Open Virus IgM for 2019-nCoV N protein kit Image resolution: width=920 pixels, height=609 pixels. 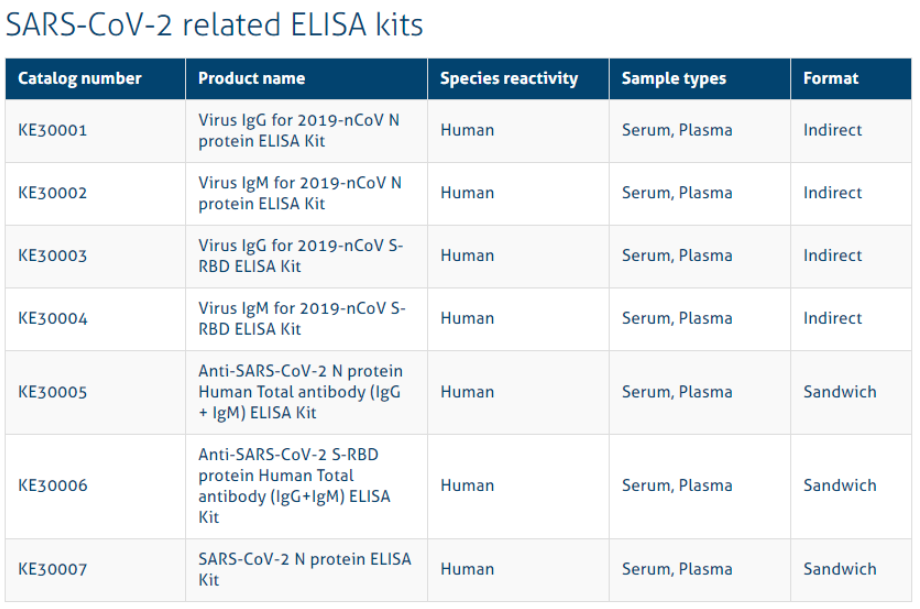point(300,193)
